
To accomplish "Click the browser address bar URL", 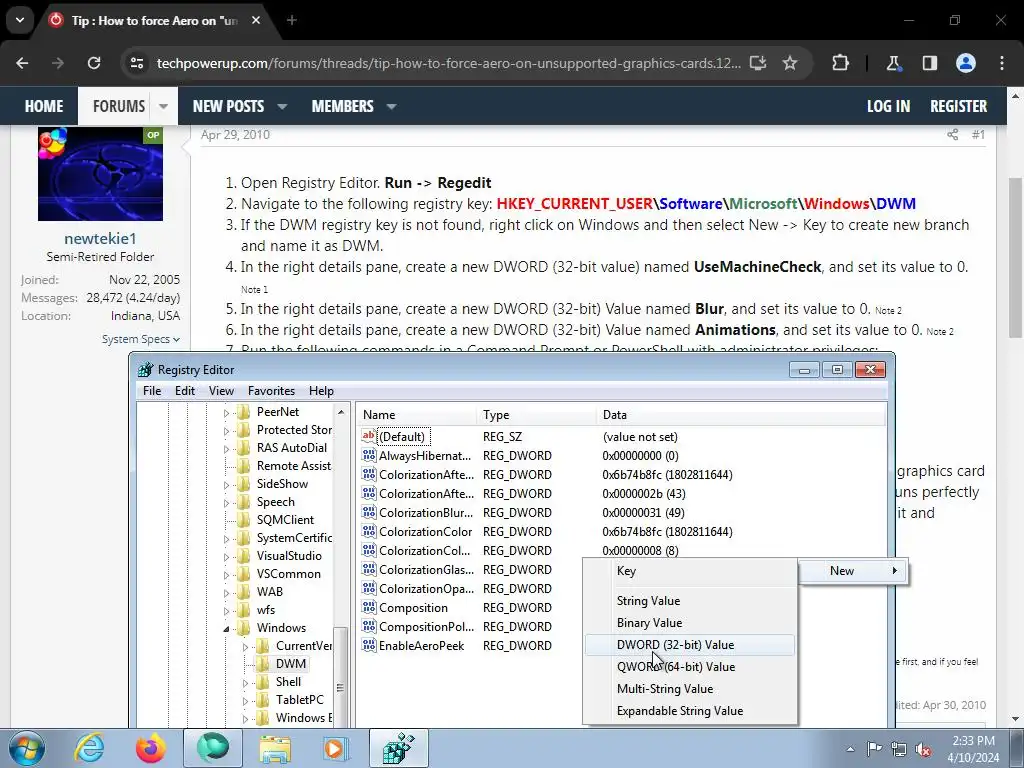I will [x=449, y=63].
